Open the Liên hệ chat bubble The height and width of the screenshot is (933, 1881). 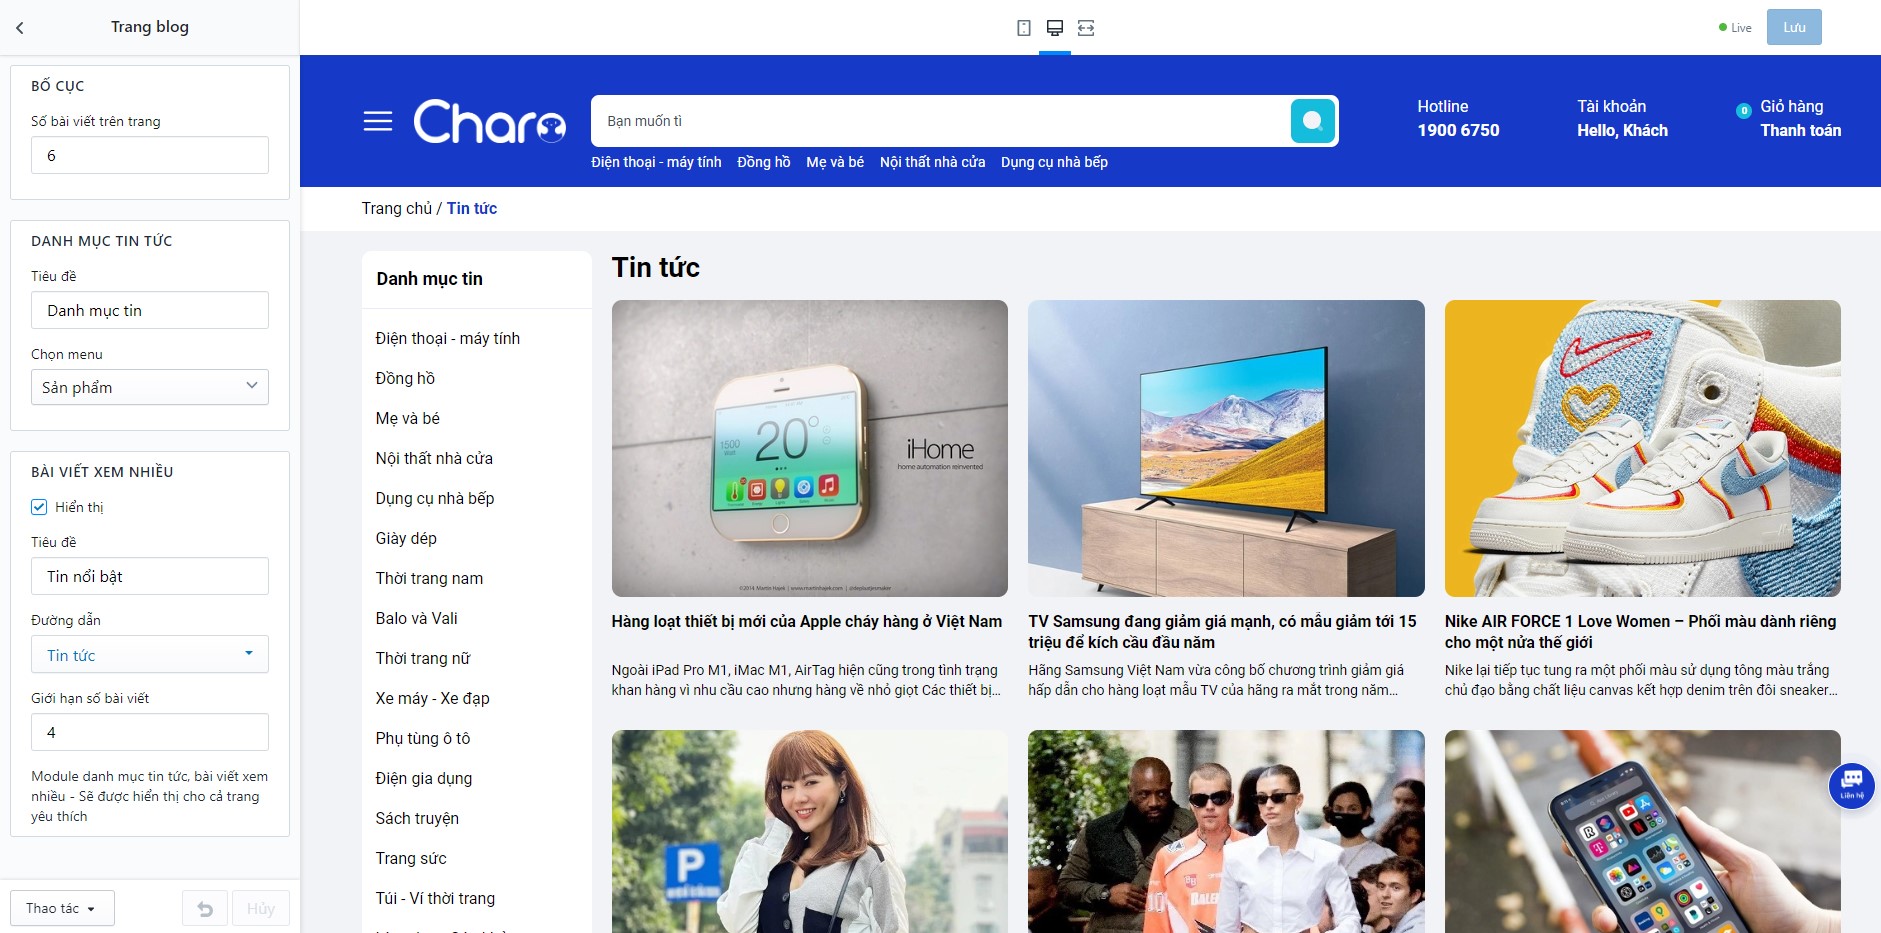pyautogui.click(x=1851, y=786)
